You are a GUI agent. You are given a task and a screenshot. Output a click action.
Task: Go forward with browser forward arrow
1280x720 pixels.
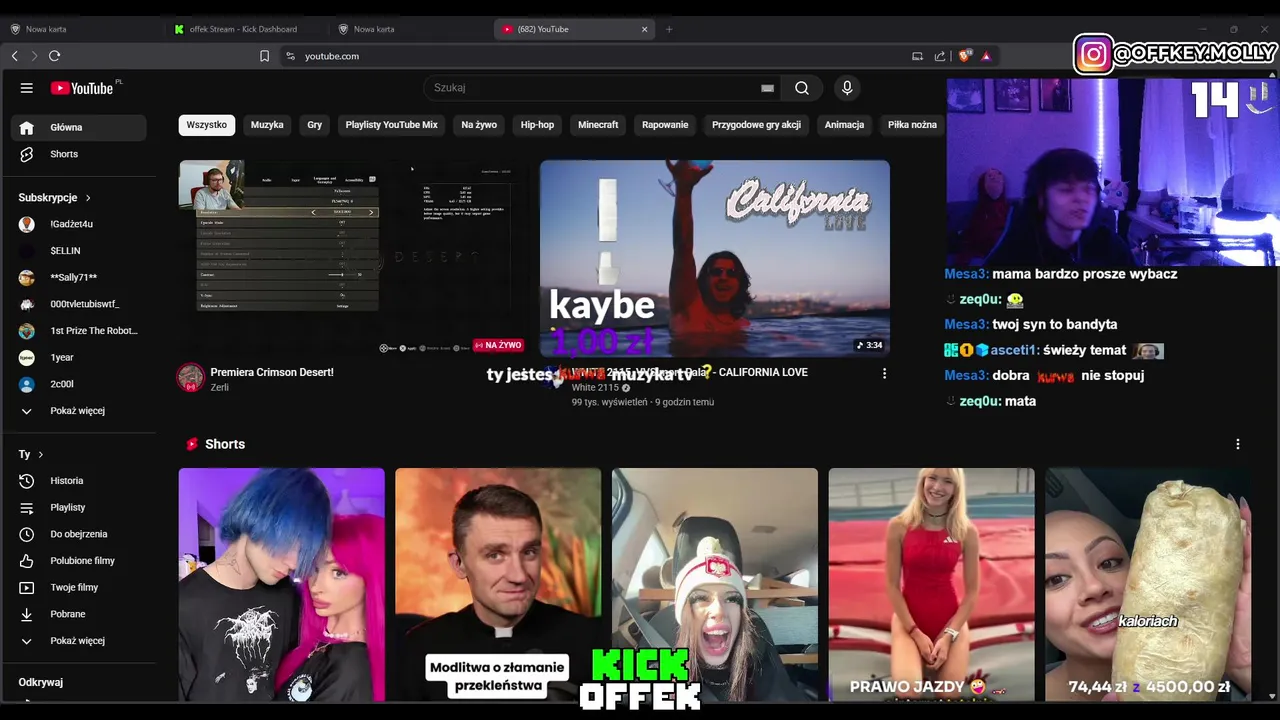pos(34,56)
